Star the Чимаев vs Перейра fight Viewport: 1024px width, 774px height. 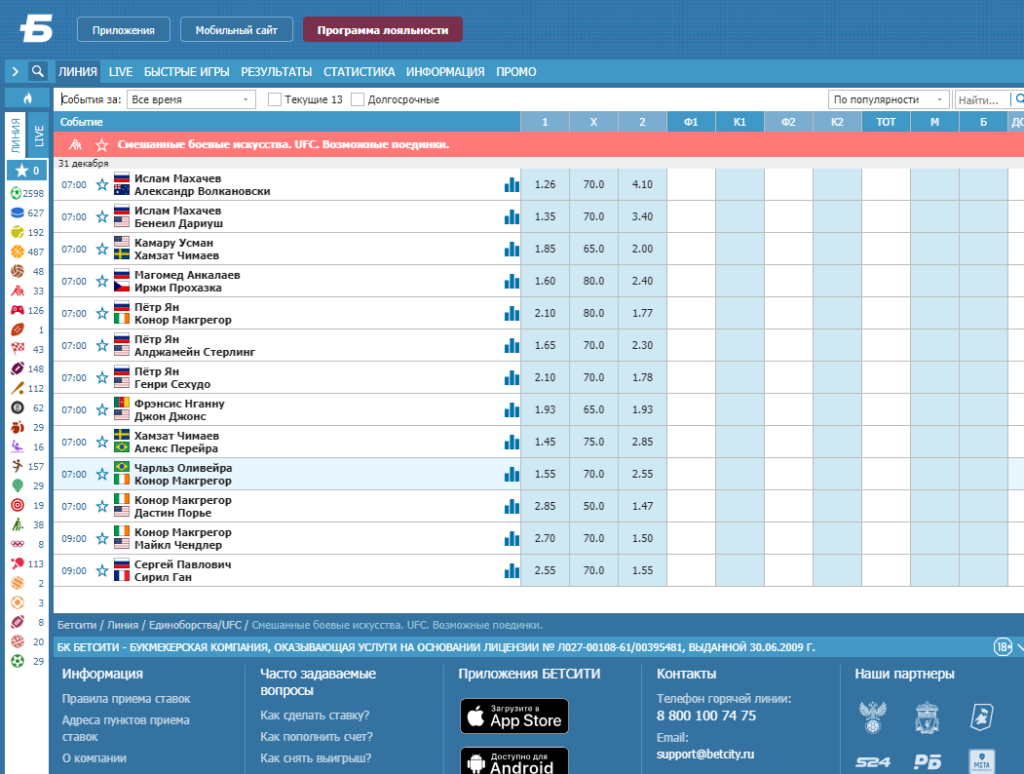[x=102, y=442]
